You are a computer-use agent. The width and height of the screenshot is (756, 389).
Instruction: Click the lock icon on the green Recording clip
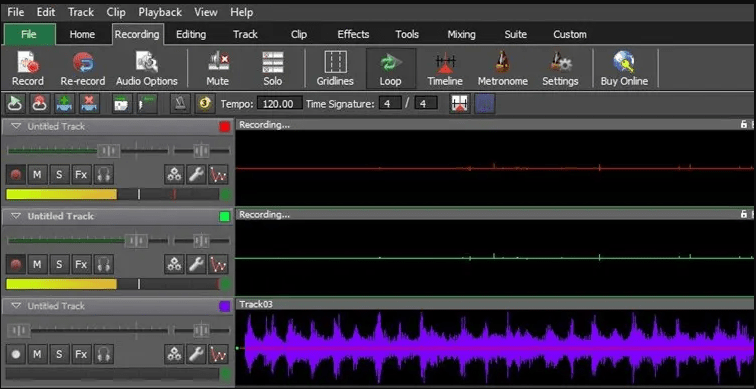(x=743, y=215)
